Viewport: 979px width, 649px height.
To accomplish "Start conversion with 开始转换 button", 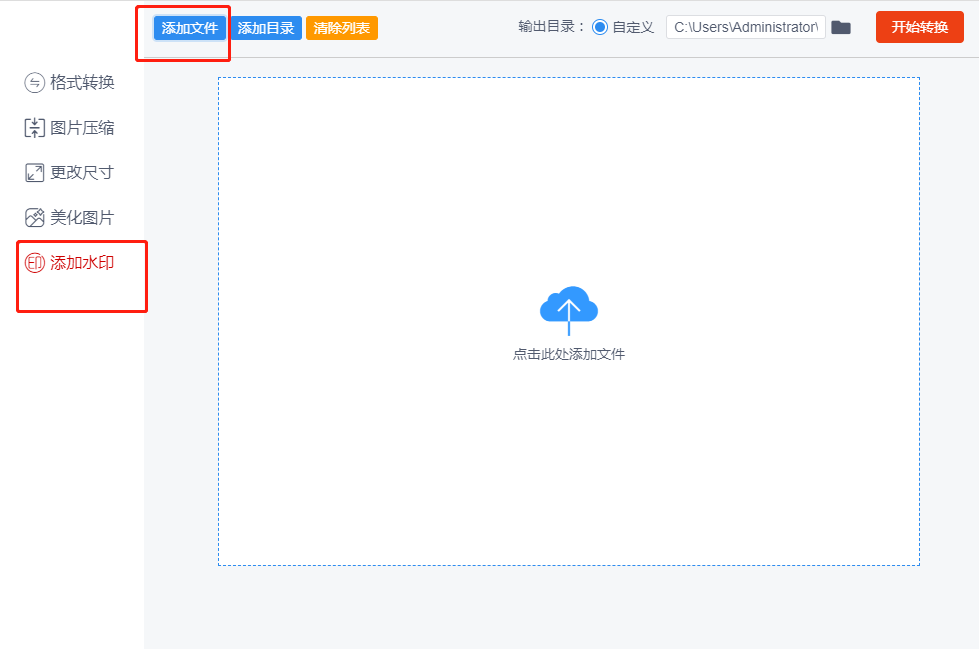I will [920, 27].
